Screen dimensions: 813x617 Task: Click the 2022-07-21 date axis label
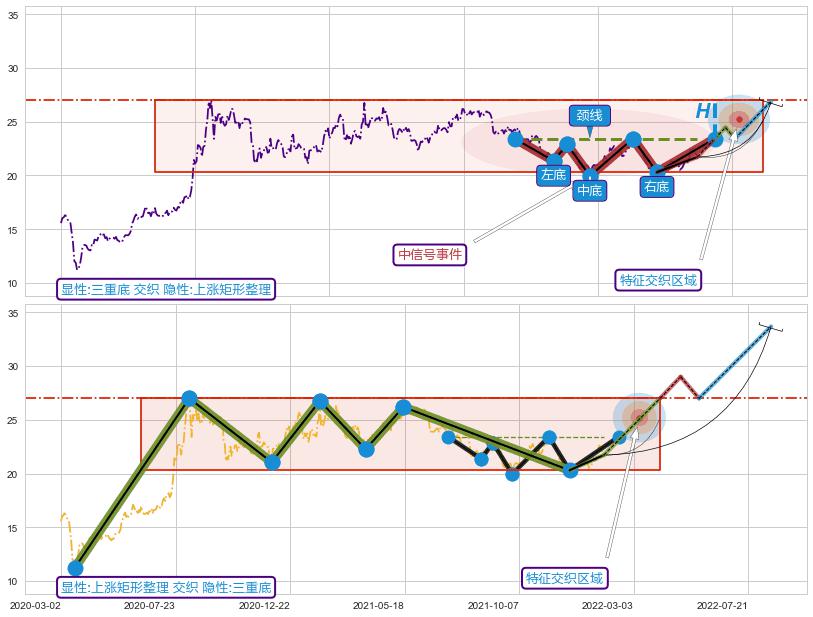721,605
